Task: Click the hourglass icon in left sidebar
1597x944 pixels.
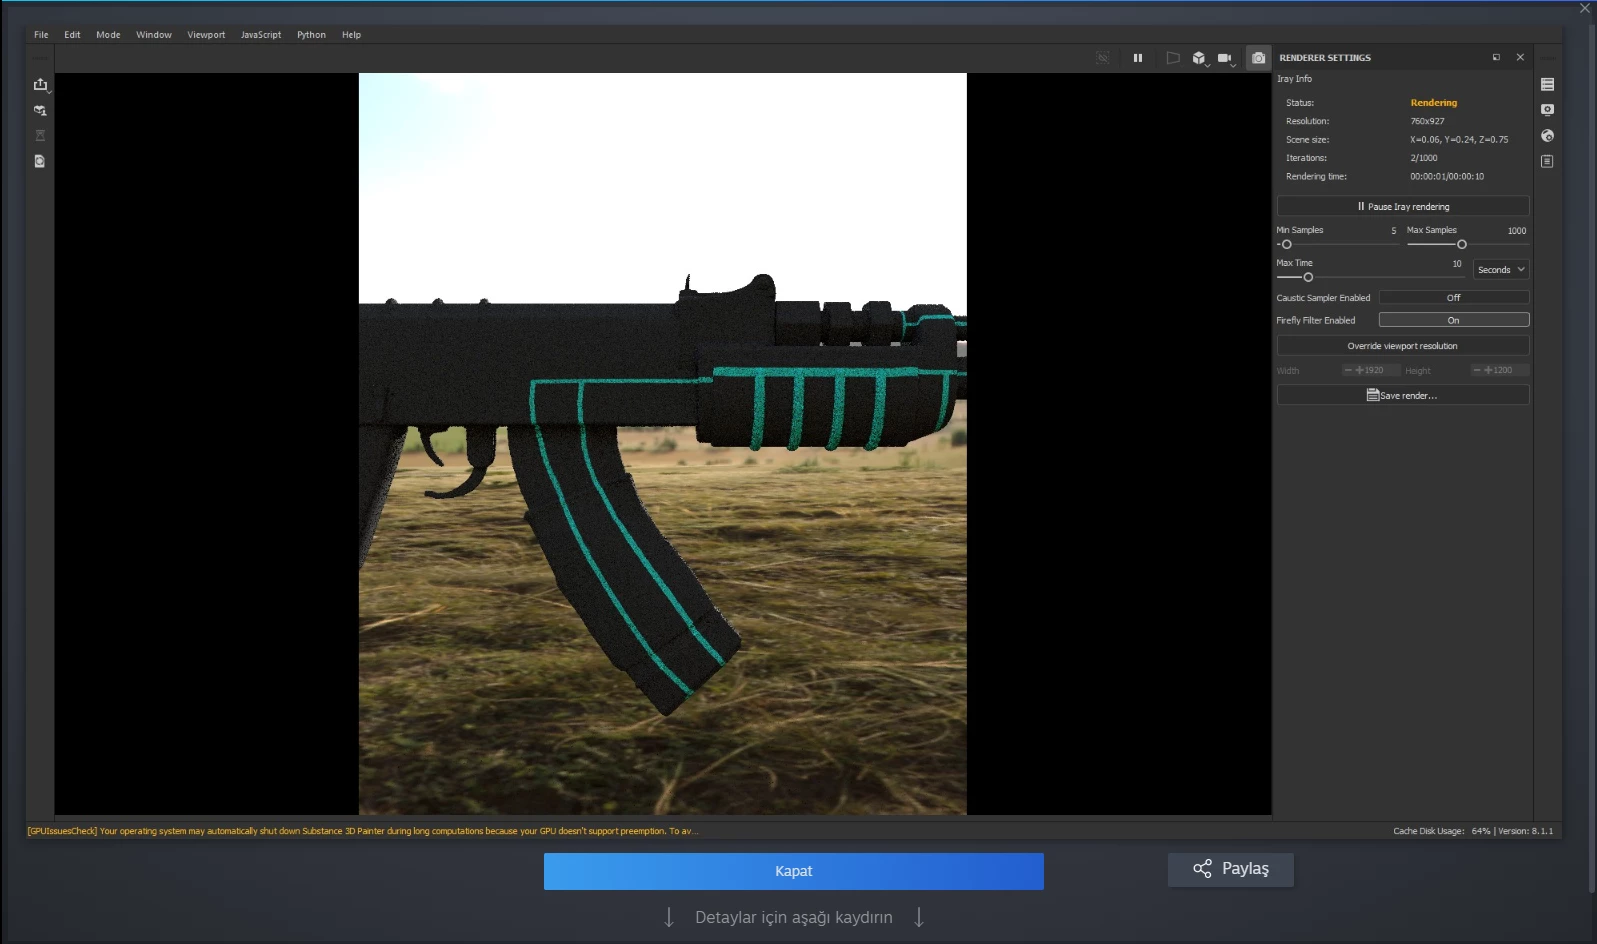Action: point(40,135)
